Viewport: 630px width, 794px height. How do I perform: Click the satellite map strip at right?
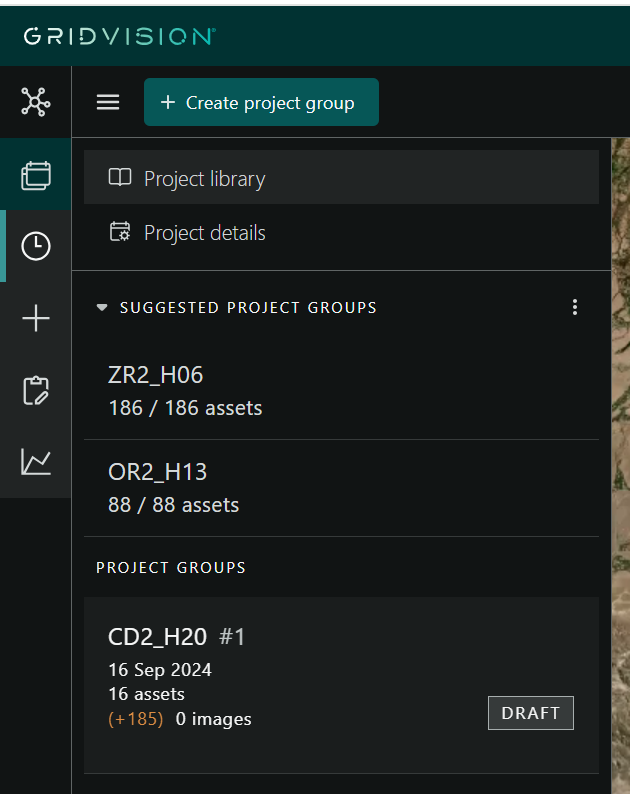coord(620,450)
